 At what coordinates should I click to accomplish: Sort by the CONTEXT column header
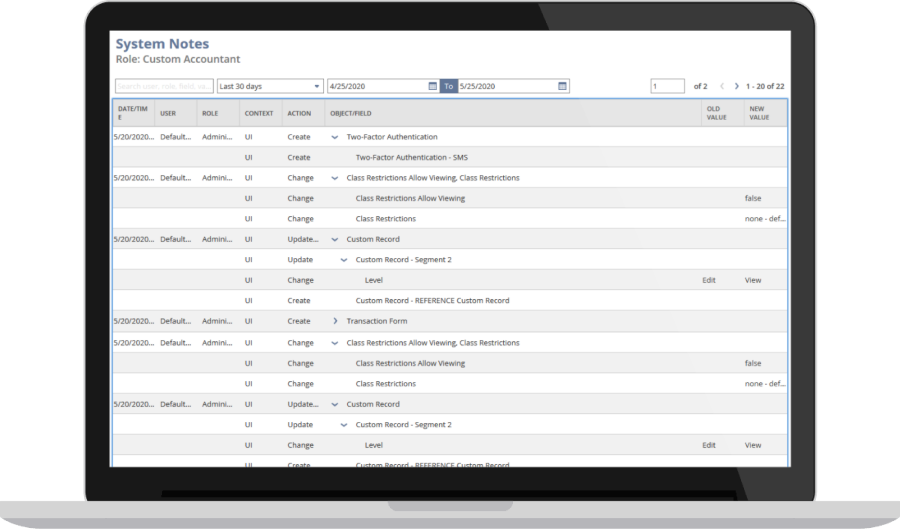click(x=259, y=114)
